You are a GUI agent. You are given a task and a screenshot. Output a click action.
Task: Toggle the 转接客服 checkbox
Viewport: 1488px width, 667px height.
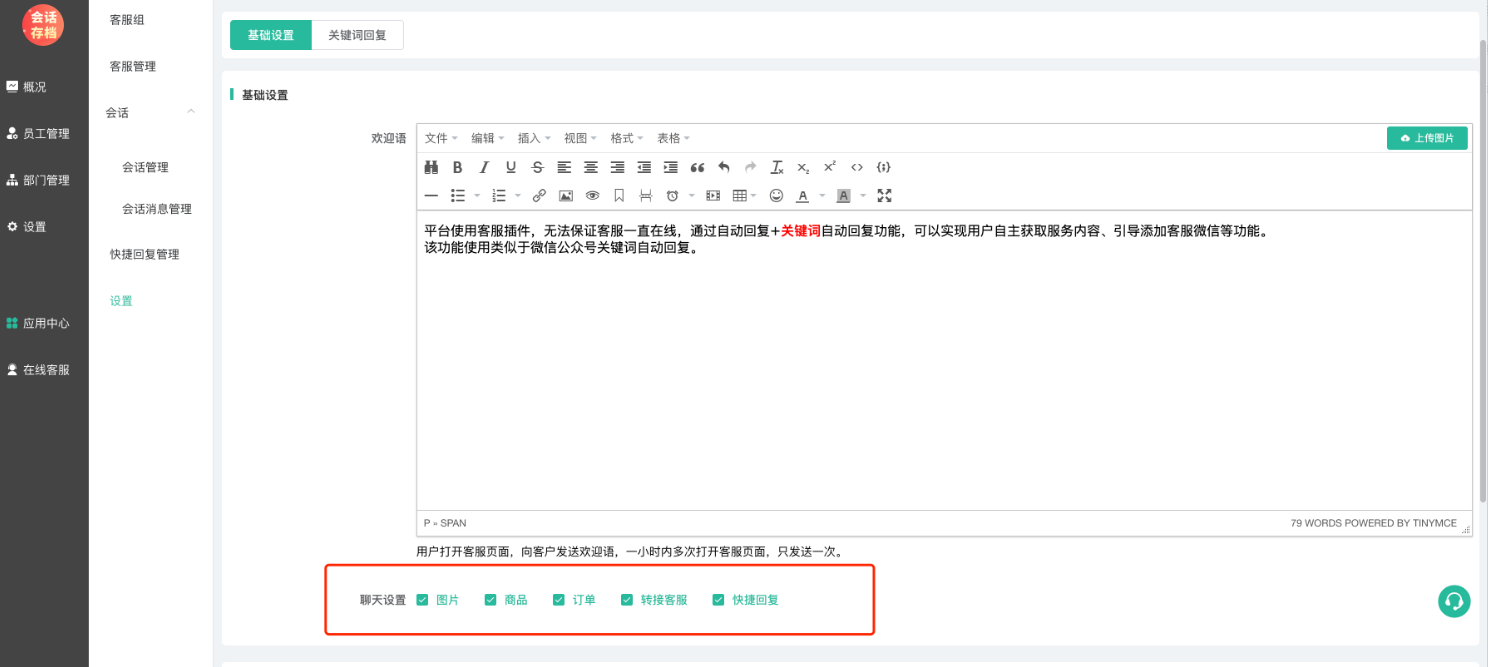627,600
